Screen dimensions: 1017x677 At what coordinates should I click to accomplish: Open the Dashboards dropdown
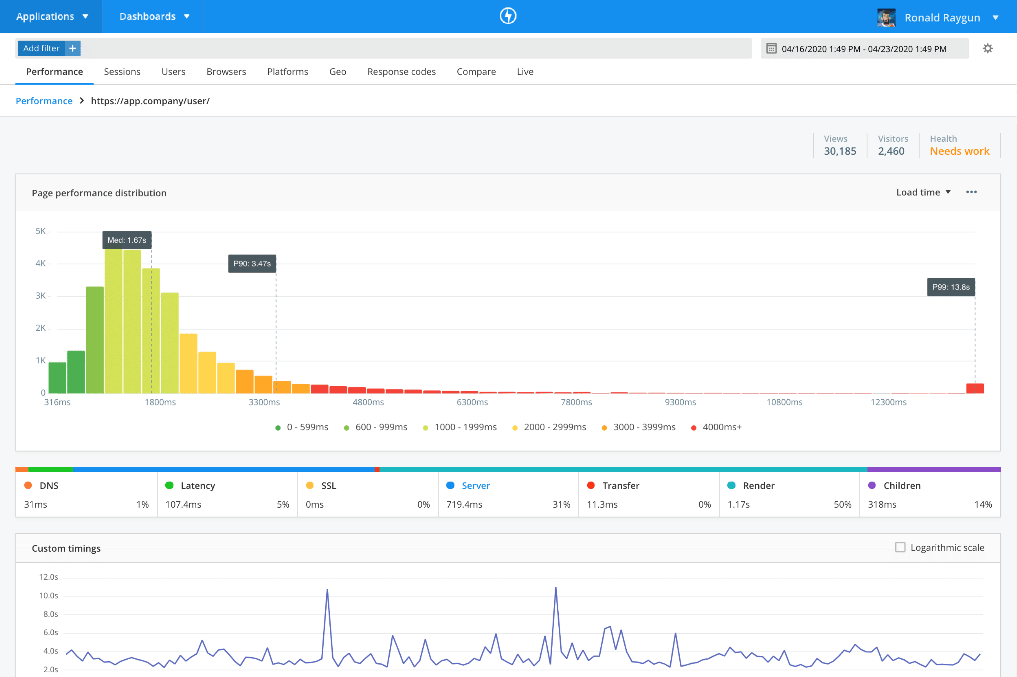click(150, 16)
